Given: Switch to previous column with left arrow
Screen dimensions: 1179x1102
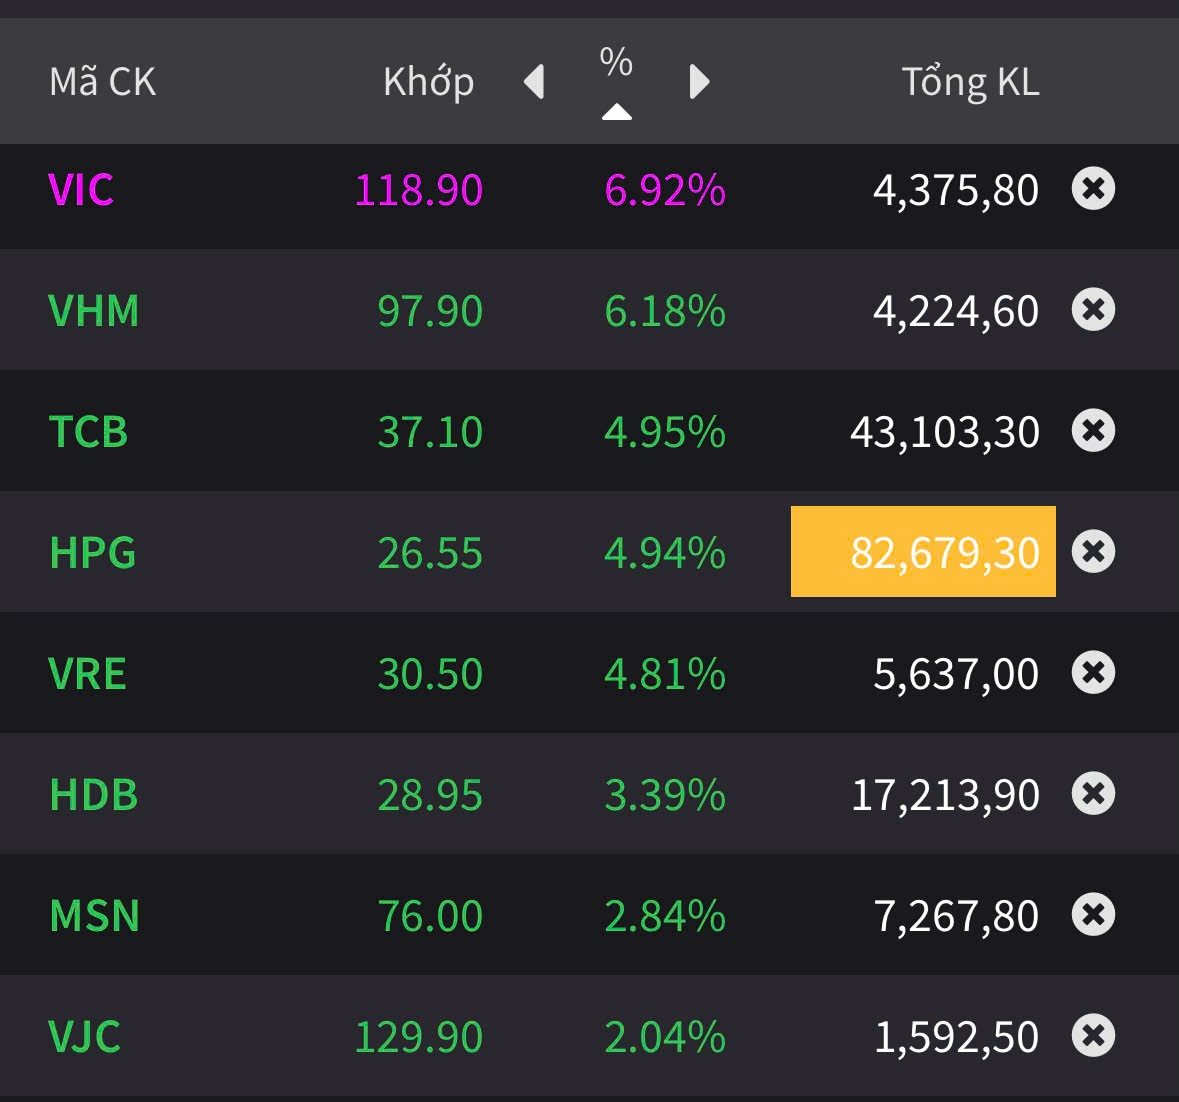Looking at the screenshot, I should tap(535, 82).
